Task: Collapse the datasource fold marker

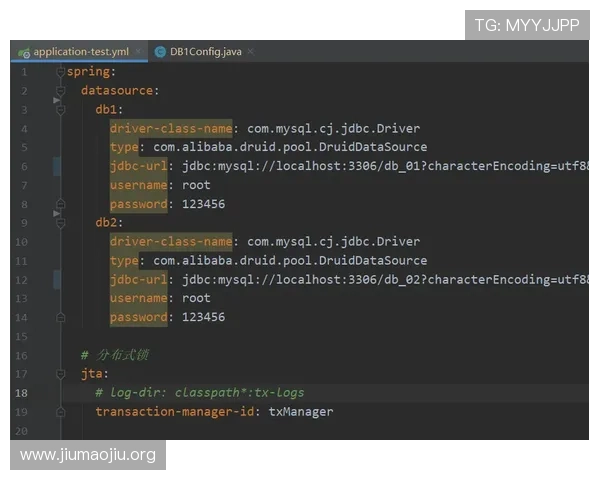Action: tap(60, 91)
